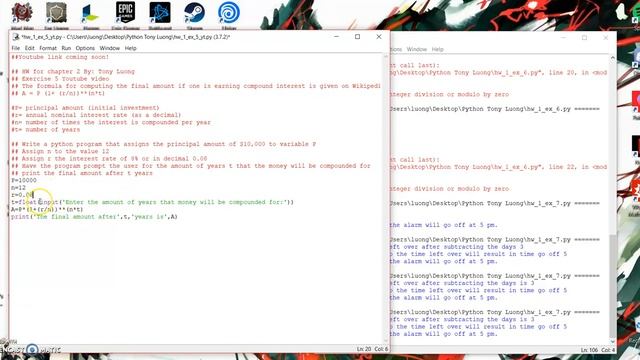Click shell traceback line mentioning 'line 22'

(499, 167)
